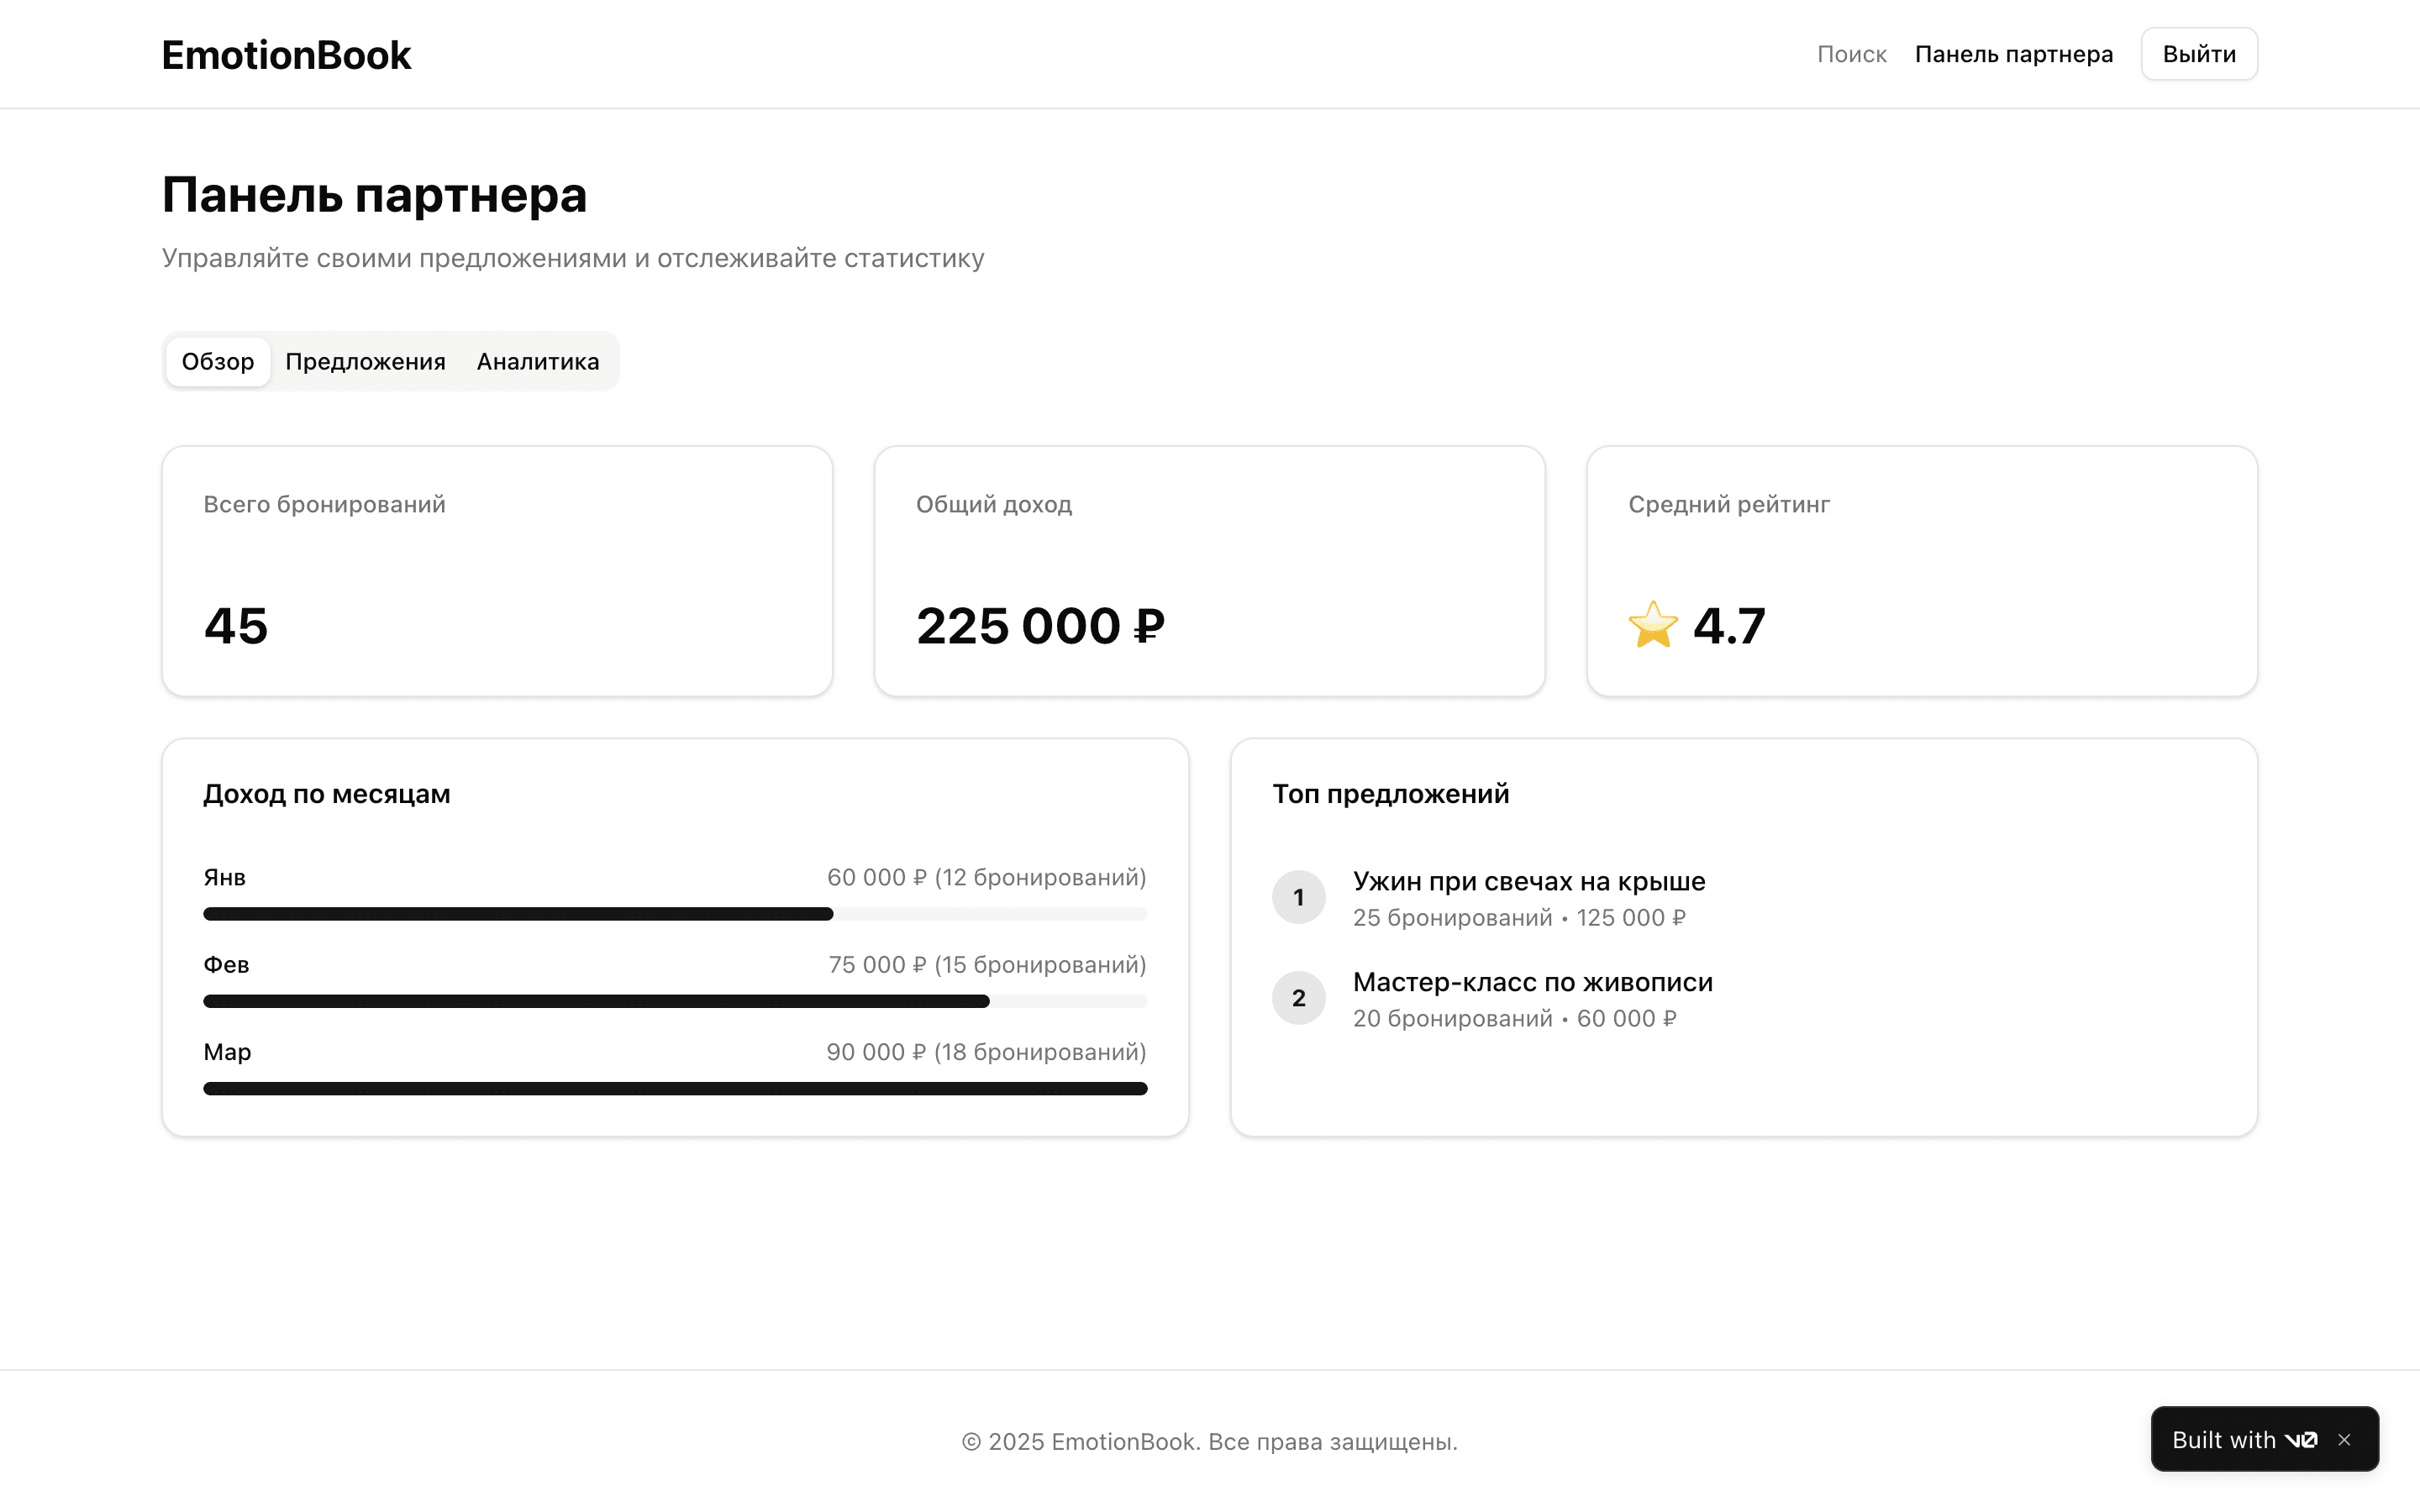Close the Built with v0 badge
Image resolution: width=2420 pixels, height=1512 pixels.
2344,1439
